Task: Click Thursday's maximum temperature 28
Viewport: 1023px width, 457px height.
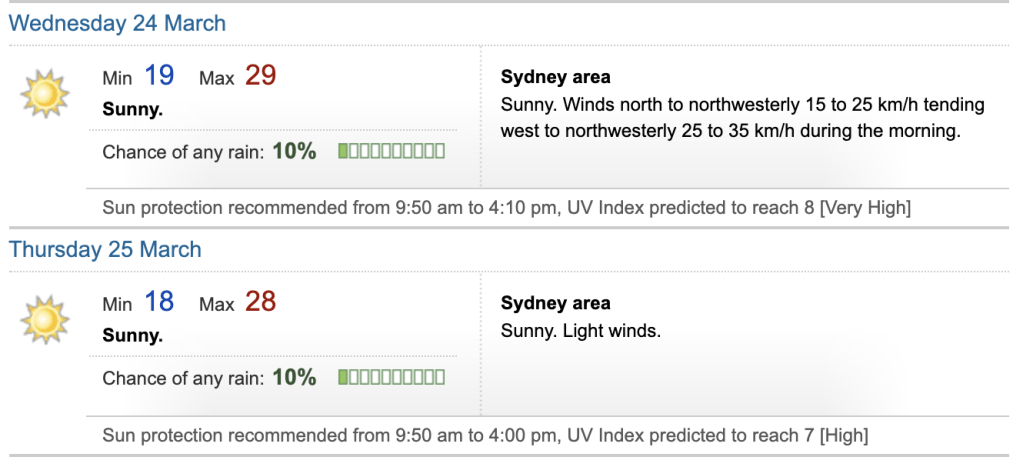Action: coord(260,302)
